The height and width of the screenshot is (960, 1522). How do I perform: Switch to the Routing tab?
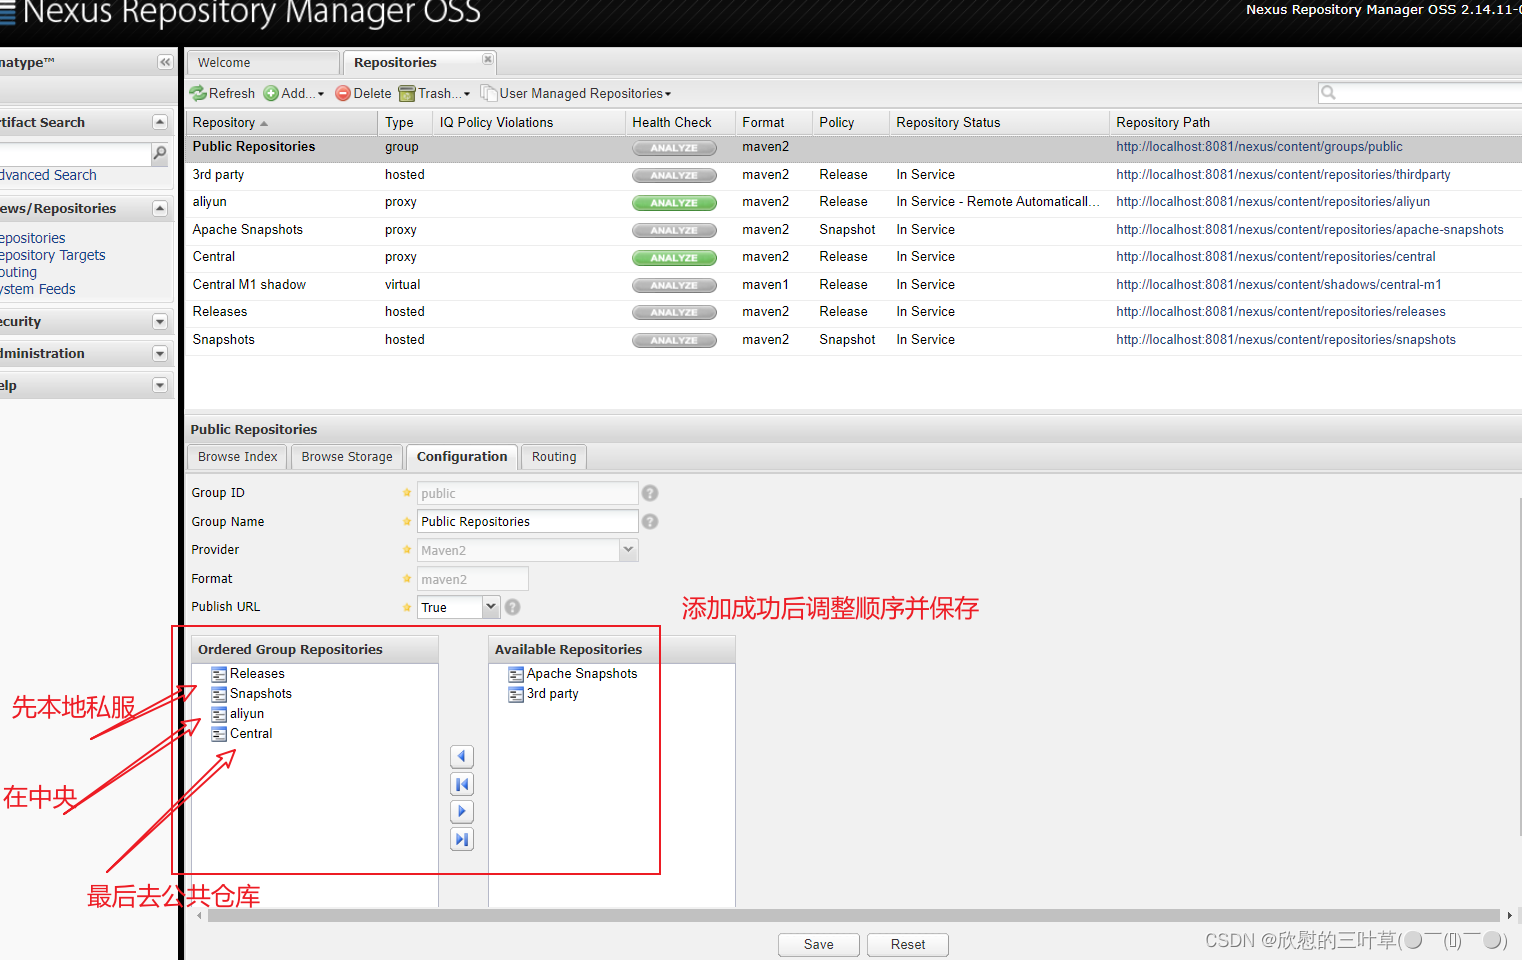[x=554, y=457]
